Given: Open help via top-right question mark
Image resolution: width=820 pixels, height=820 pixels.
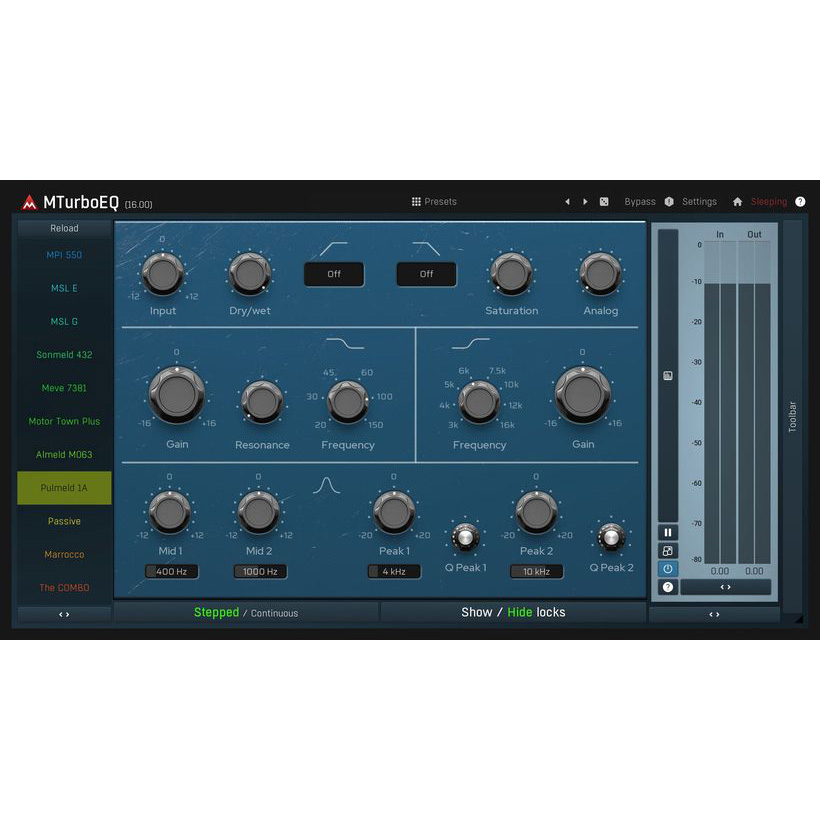Looking at the screenshot, I should (x=800, y=202).
